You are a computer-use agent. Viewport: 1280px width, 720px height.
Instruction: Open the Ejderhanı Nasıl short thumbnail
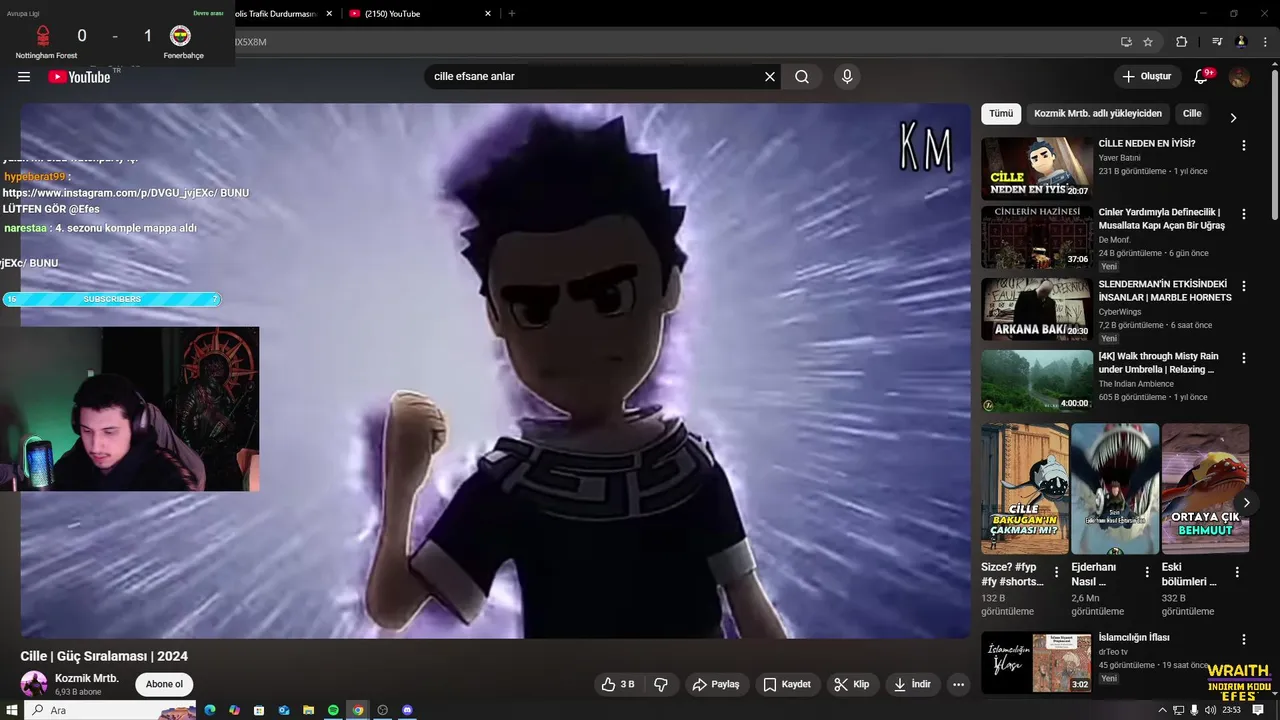click(1115, 488)
